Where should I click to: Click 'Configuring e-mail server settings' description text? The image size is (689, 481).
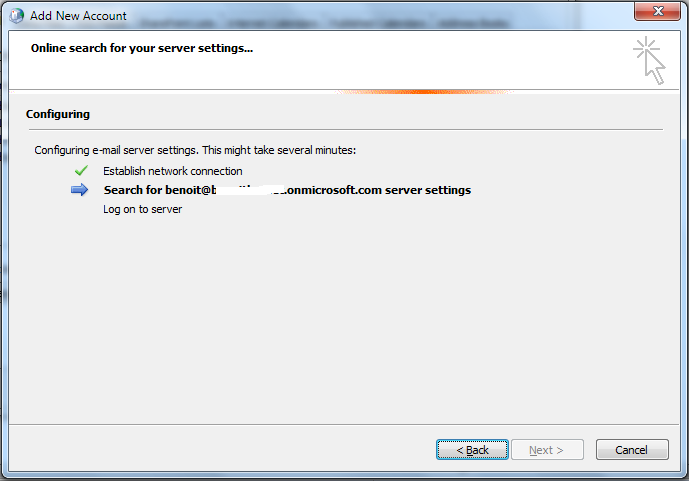[x=195, y=150]
